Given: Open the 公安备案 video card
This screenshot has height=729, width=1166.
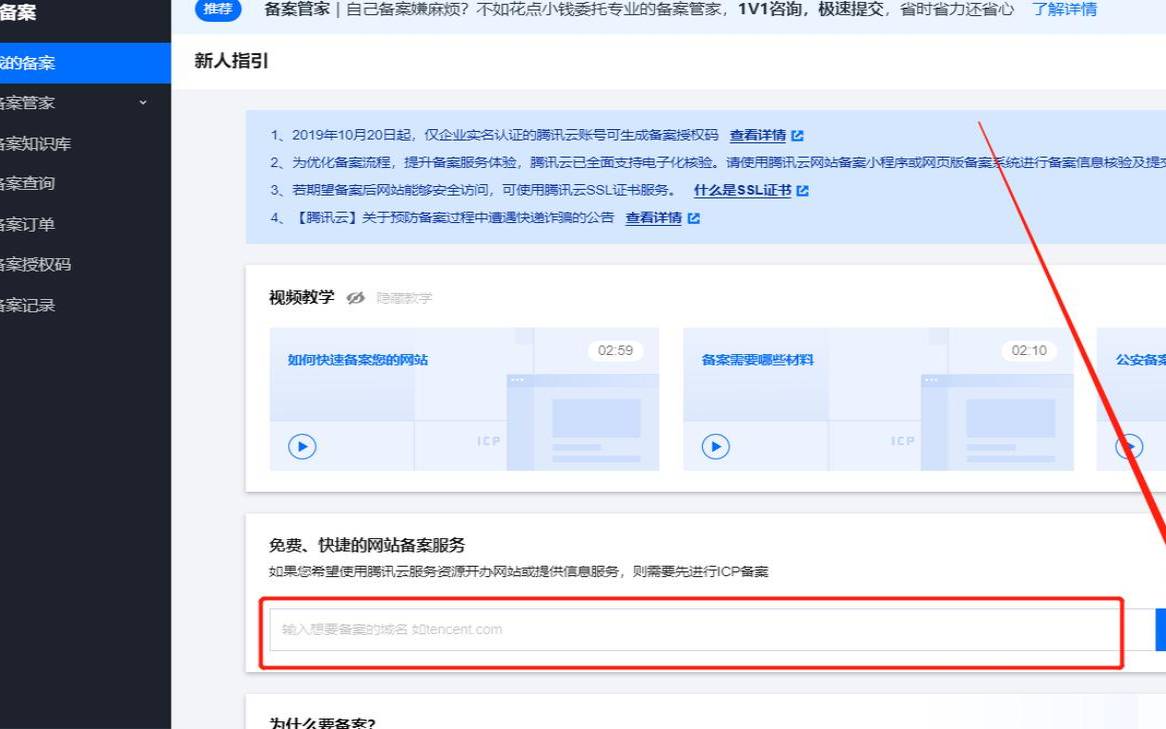Looking at the screenshot, I should [x=1131, y=399].
